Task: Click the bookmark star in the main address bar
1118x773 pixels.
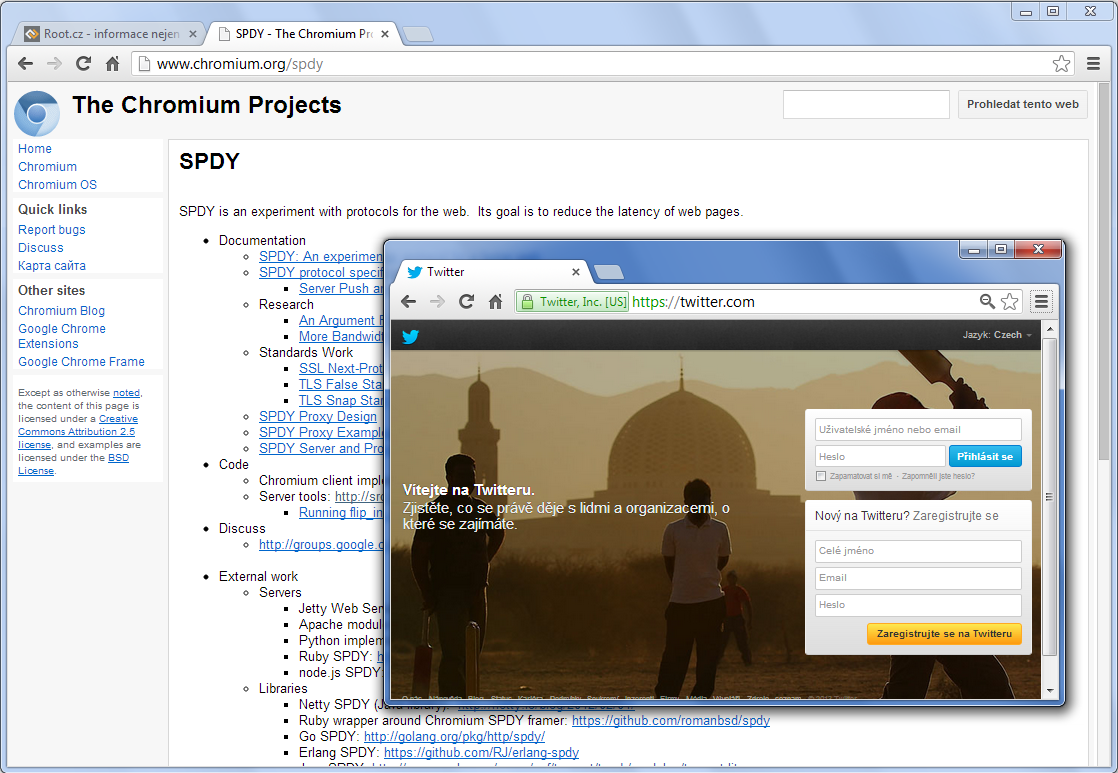Action: (1061, 62)
